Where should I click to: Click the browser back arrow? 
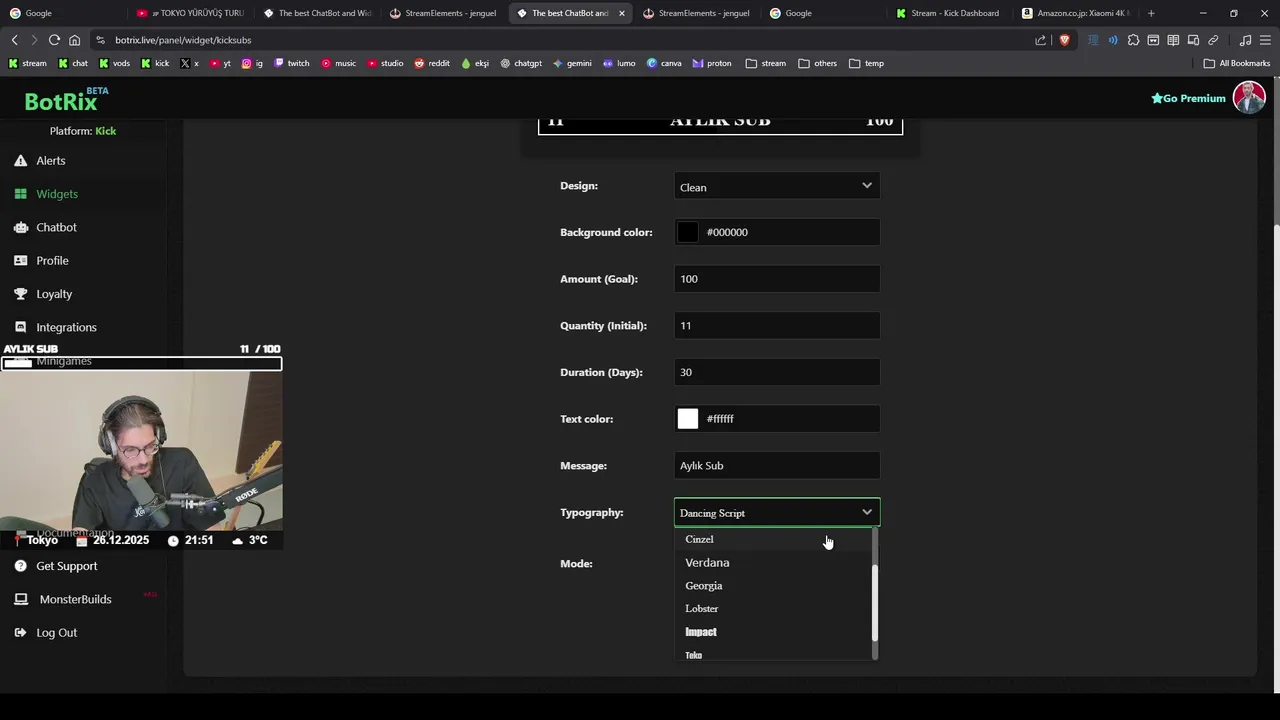(14, 40)
